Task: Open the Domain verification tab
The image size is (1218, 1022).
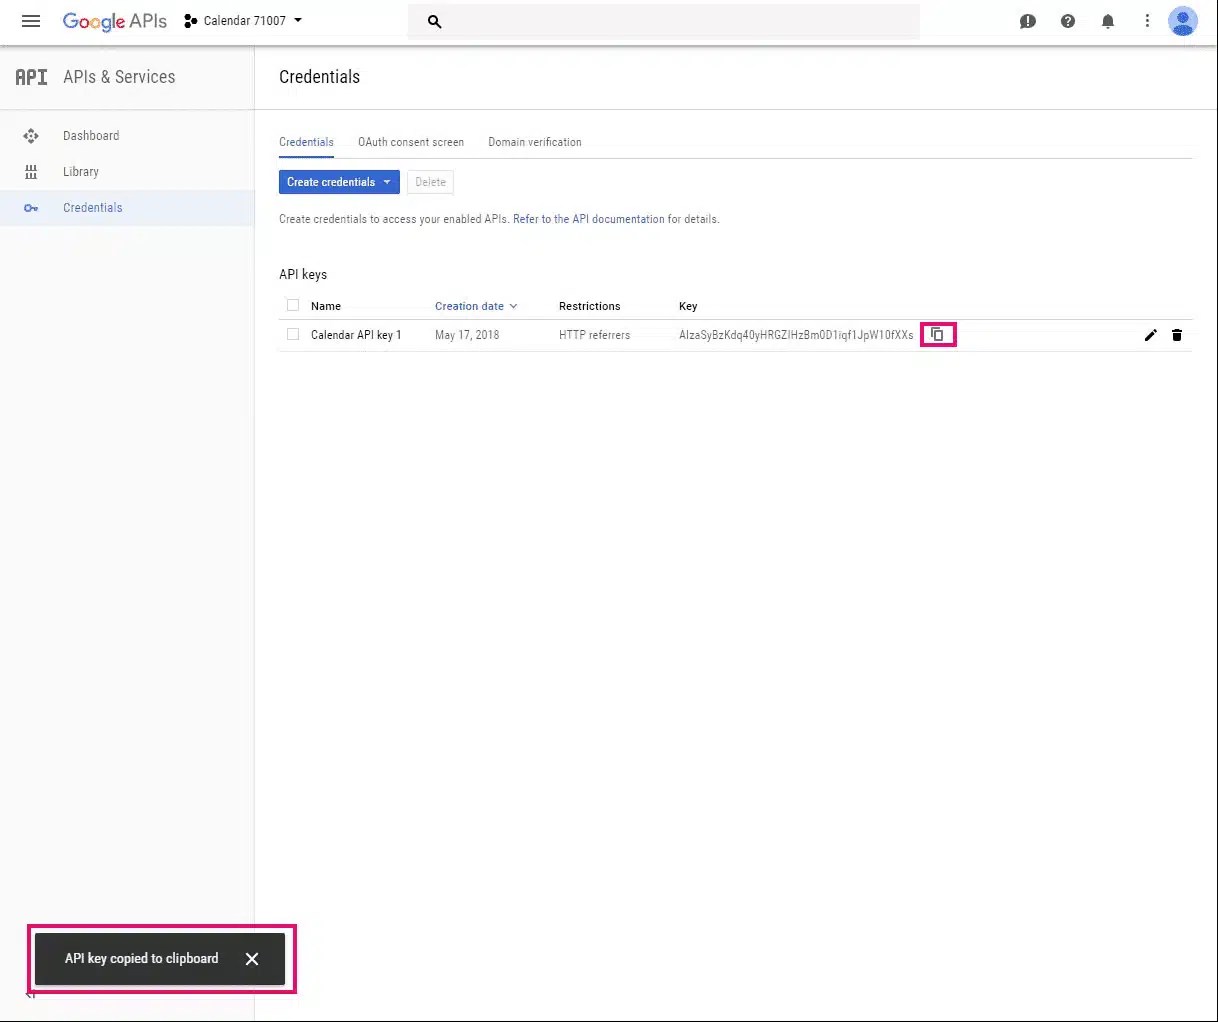Action: [535, 142]
